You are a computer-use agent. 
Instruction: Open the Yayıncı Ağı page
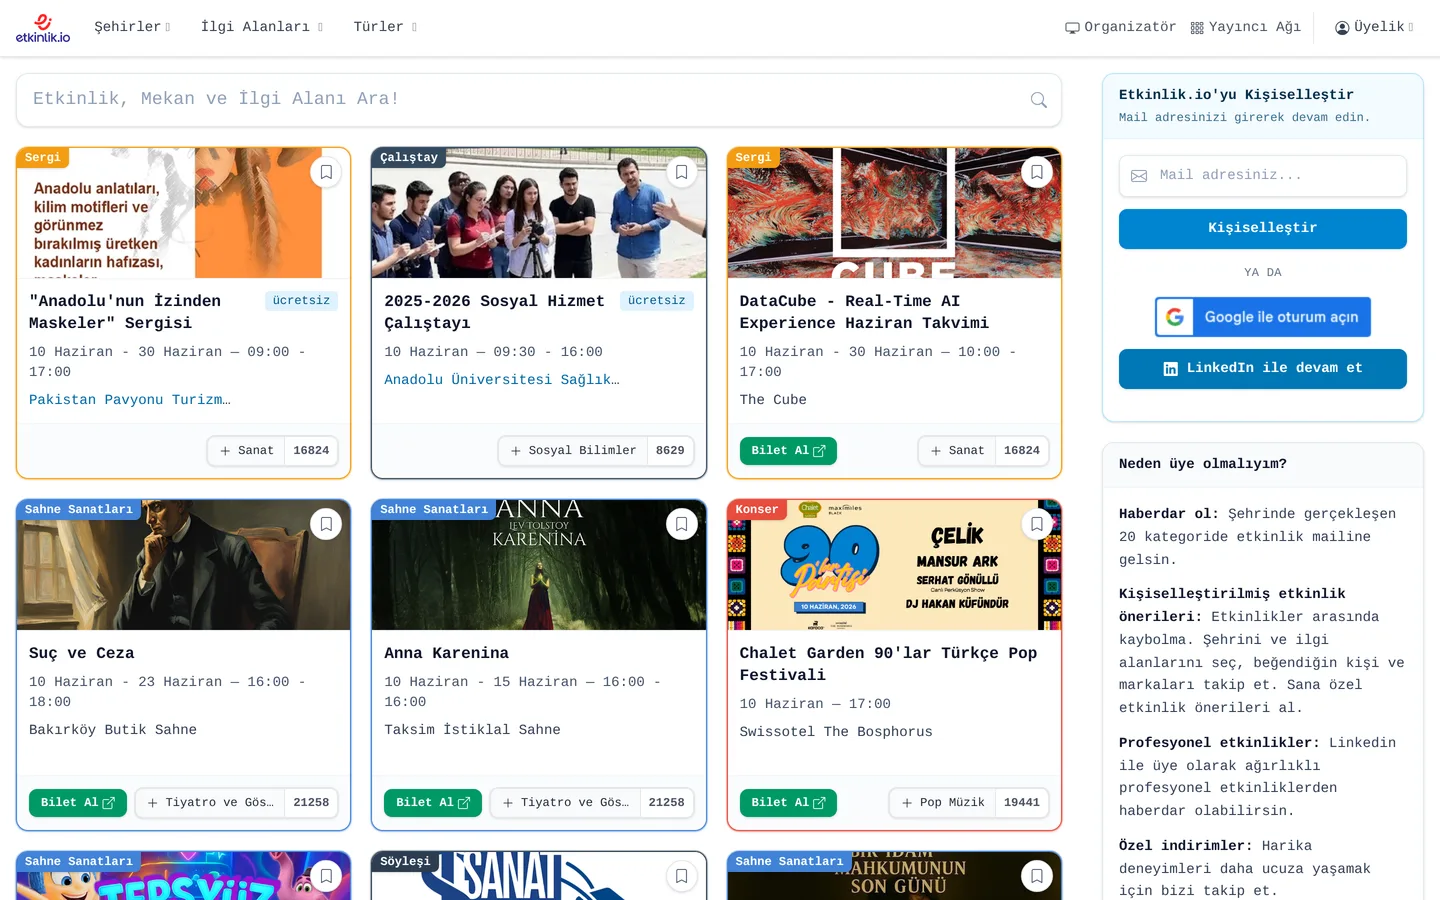(1245, 27)
